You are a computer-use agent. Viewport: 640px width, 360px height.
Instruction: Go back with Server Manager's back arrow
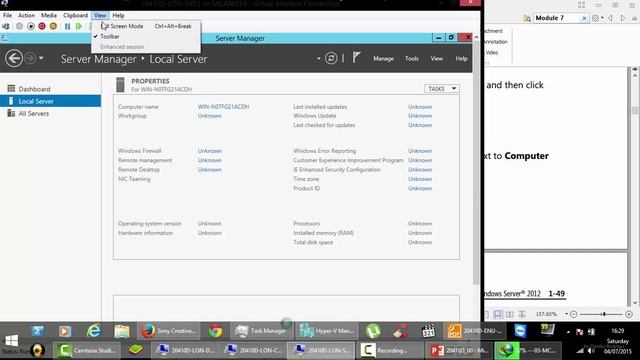(x=14, y=58)
